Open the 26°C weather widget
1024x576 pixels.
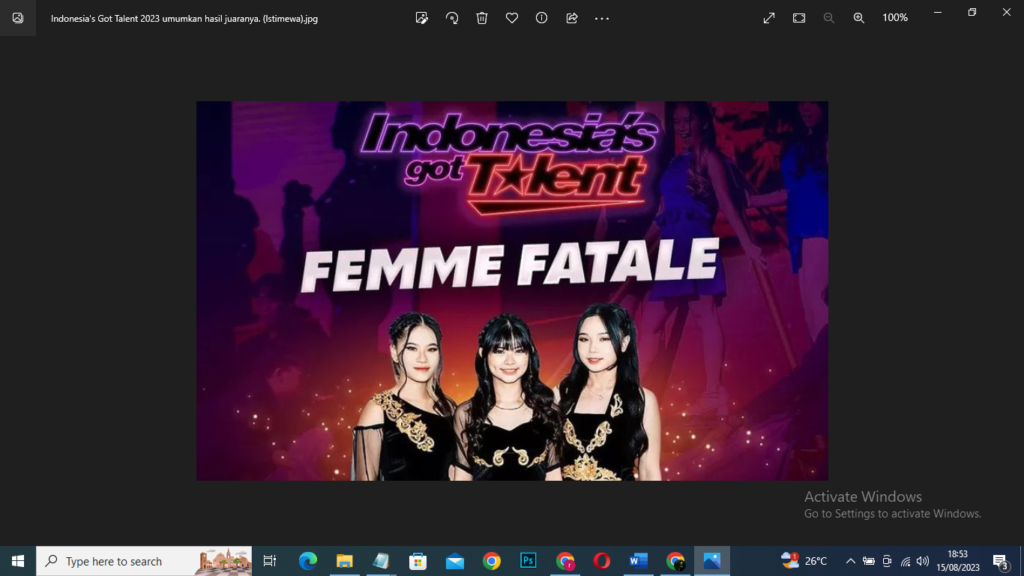point(804,560)
